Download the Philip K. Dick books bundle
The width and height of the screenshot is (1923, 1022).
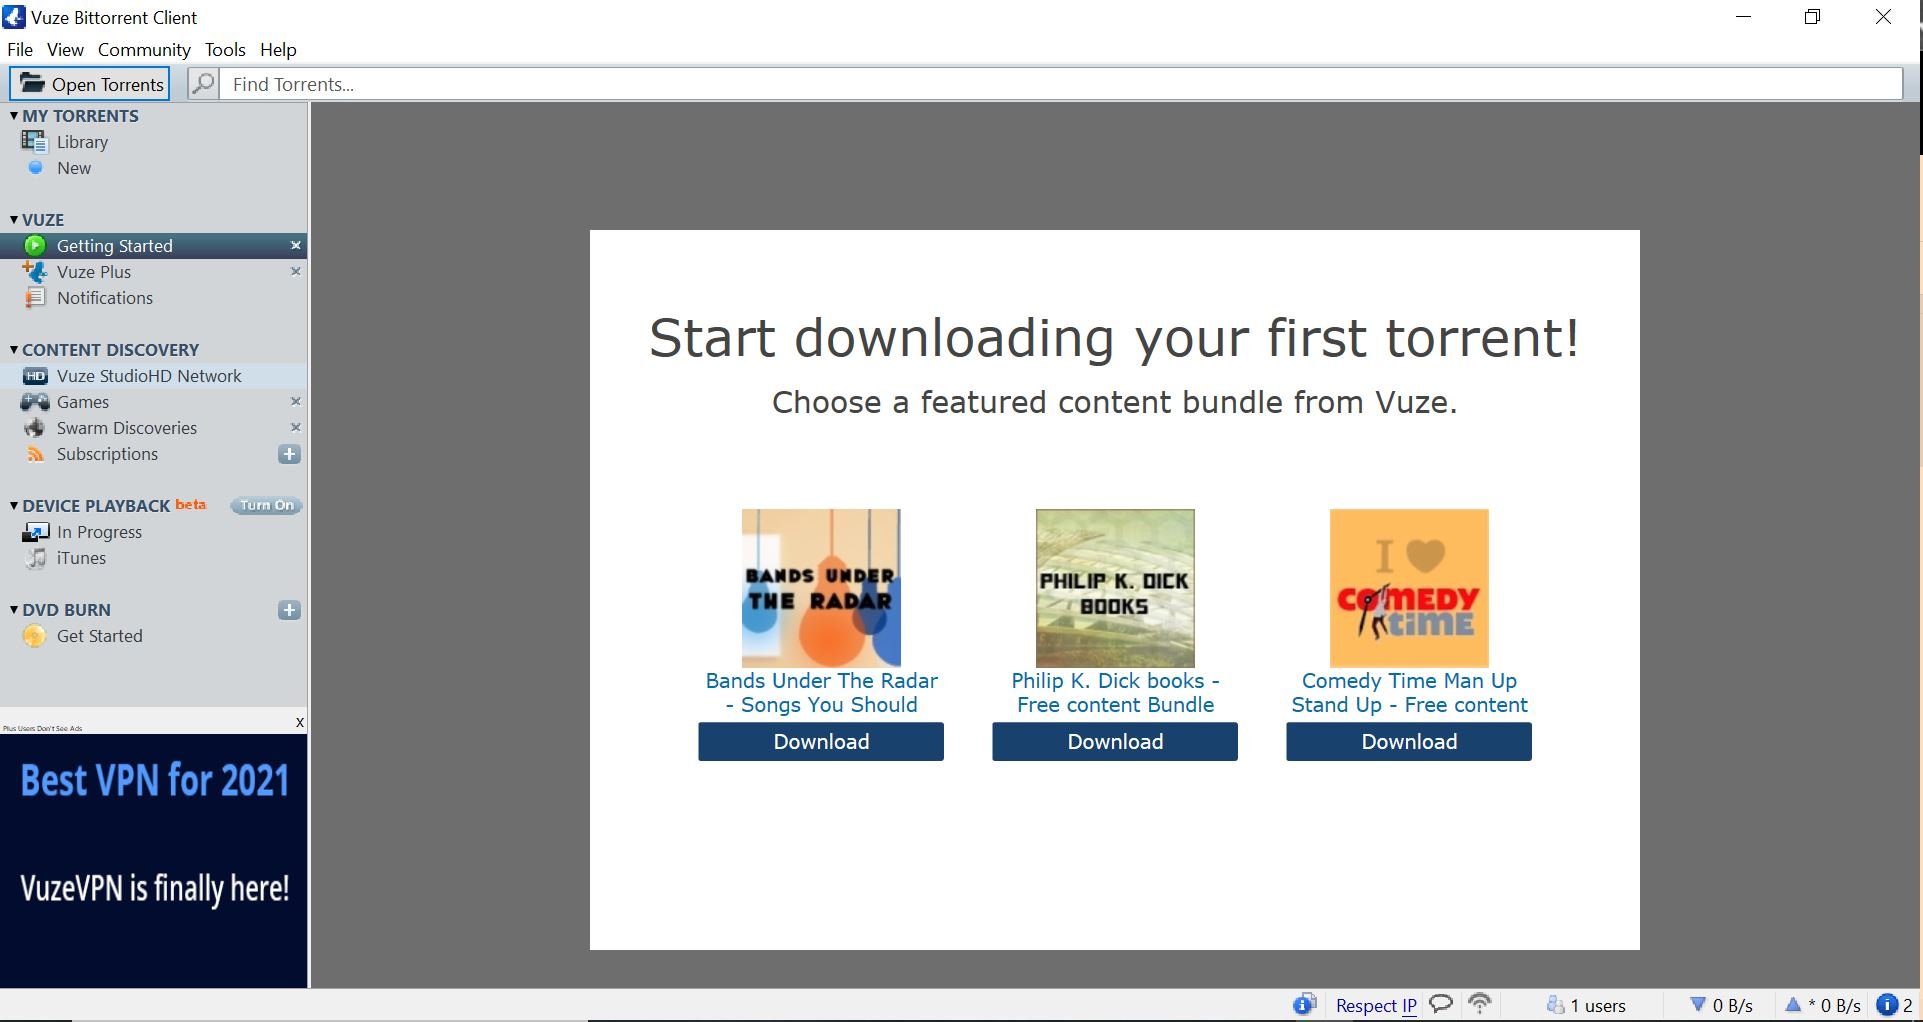(x=1115, y=742)
